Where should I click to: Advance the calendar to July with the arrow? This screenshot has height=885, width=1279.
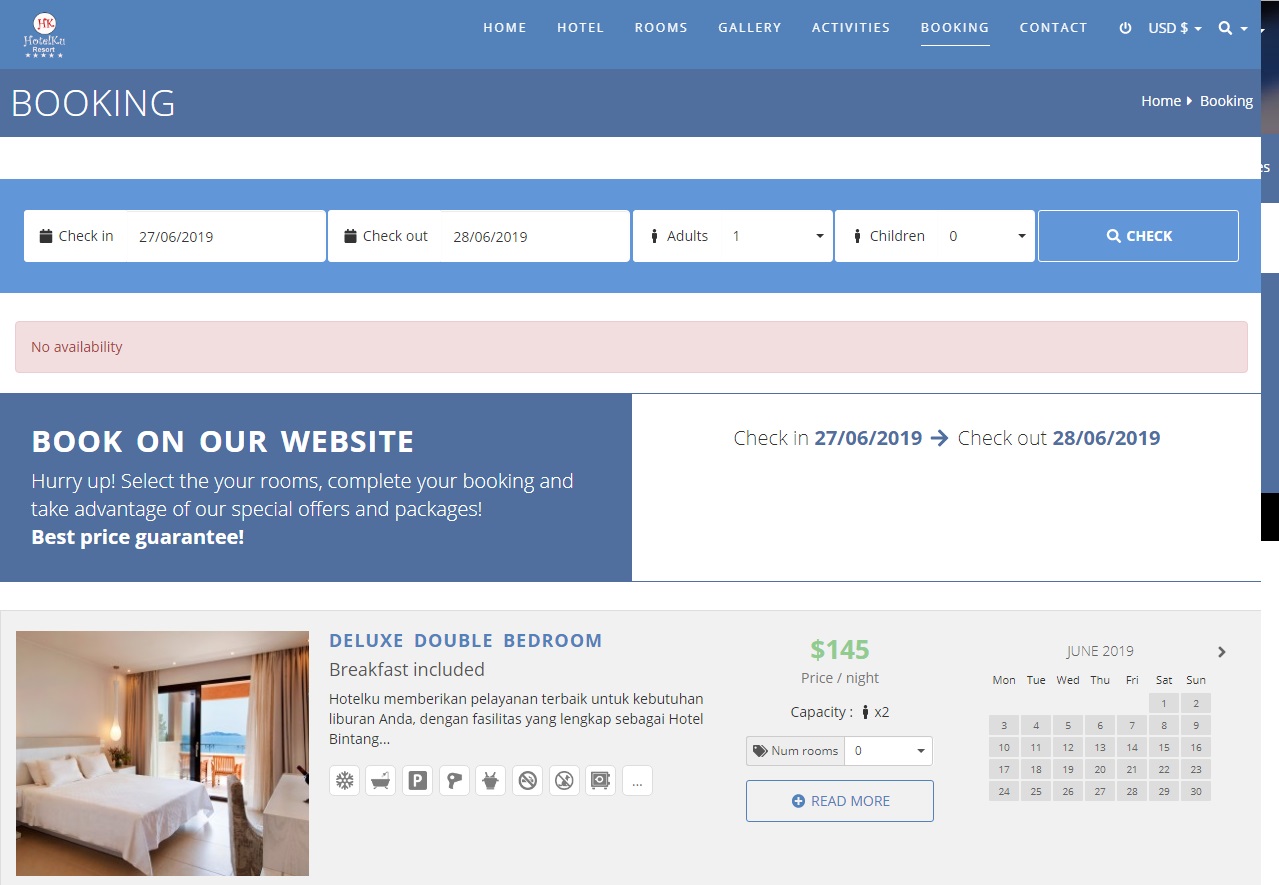(1221, 651)
